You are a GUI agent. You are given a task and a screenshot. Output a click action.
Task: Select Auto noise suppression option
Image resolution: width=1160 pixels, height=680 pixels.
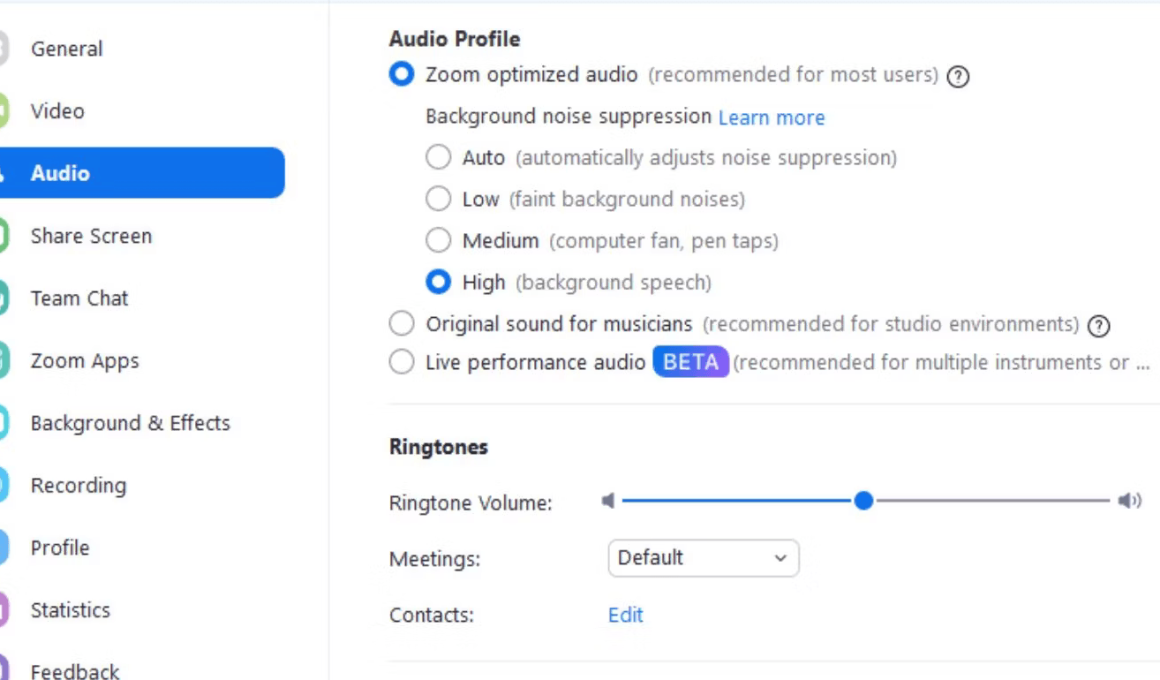[x=438, y=157]
